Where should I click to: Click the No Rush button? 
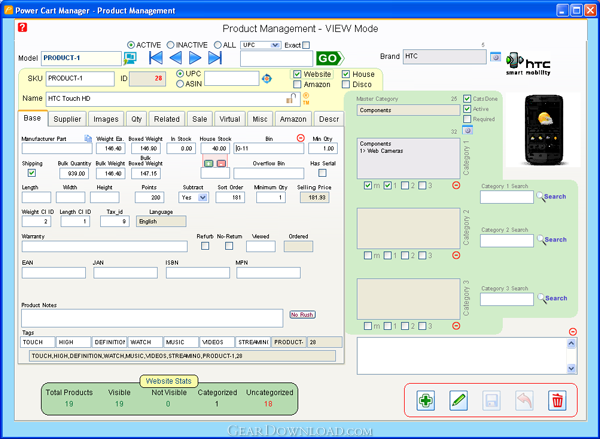tap(302, 315)
